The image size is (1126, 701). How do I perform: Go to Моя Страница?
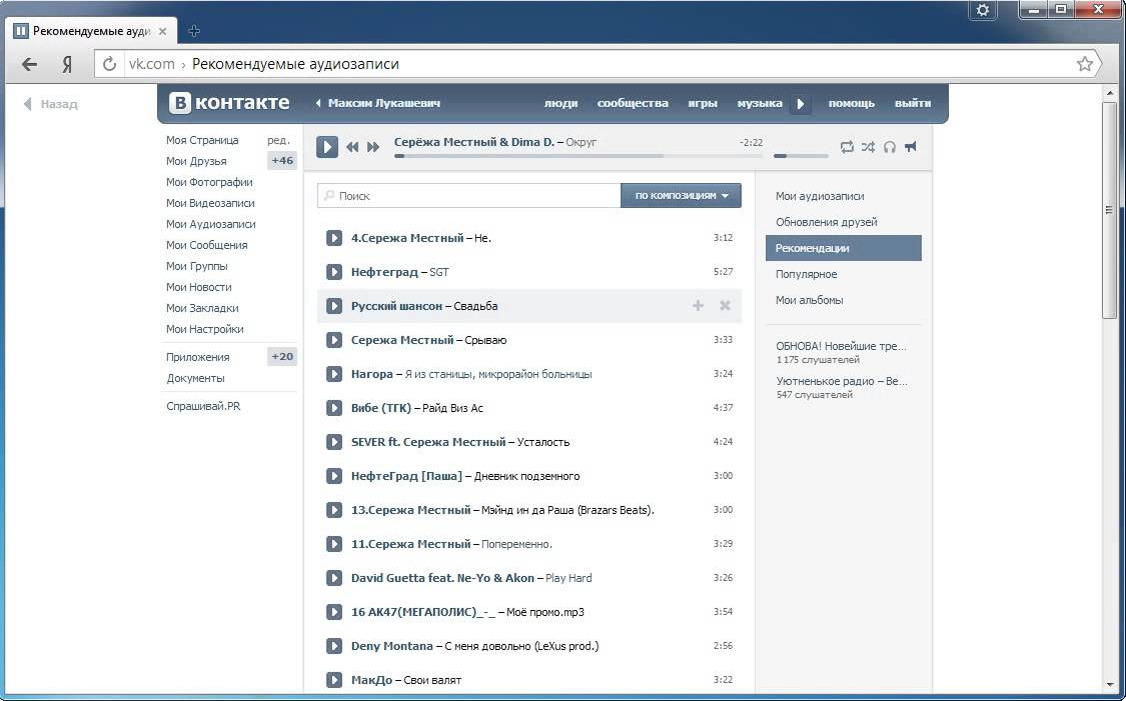pos(202,140)
